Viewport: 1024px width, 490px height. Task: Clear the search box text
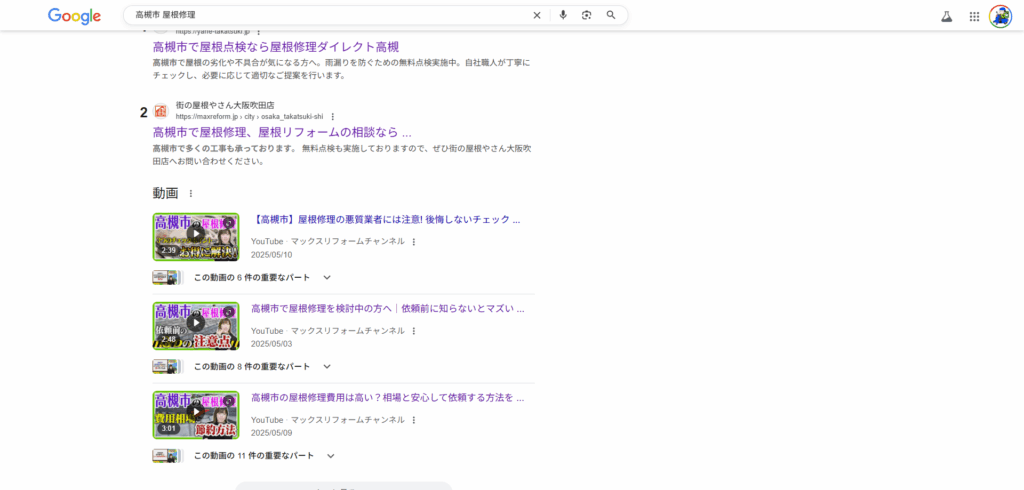pos(536,15)
